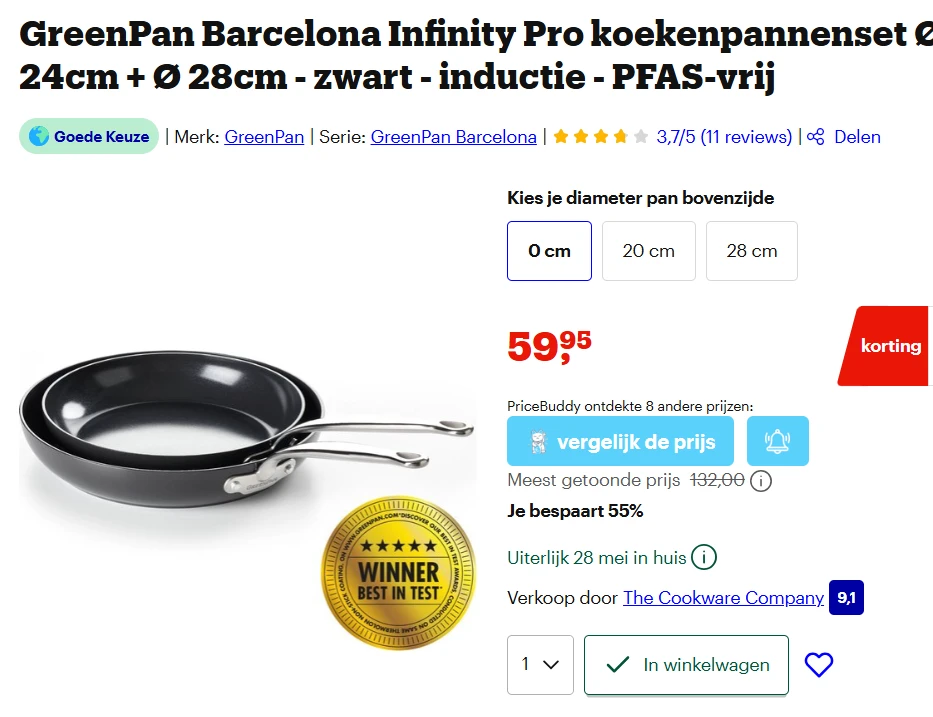Select the 0 cm diameter option

coord(549,251)
